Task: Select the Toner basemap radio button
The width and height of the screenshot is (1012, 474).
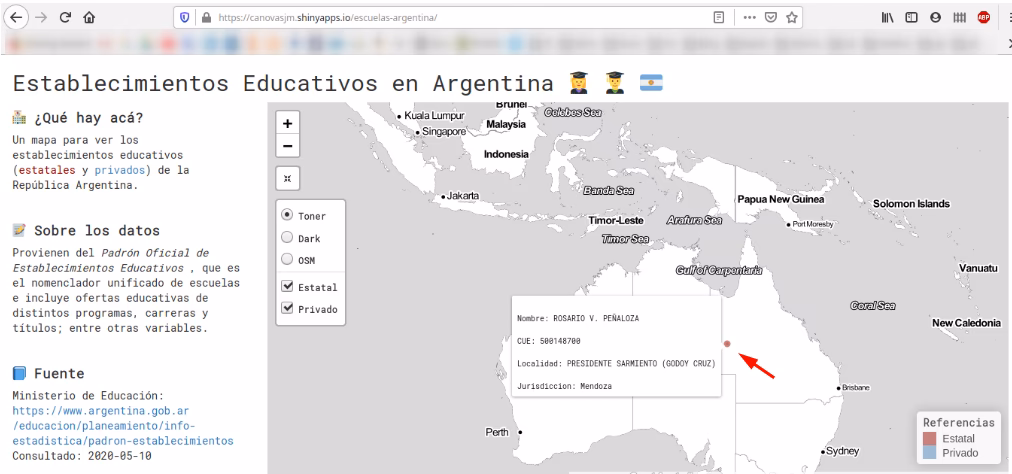Action: click(x=288, y=215)
